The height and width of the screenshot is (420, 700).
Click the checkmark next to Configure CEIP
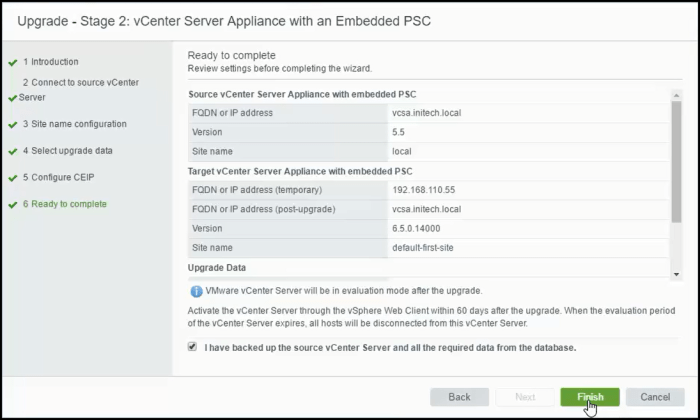click(12, 178)
